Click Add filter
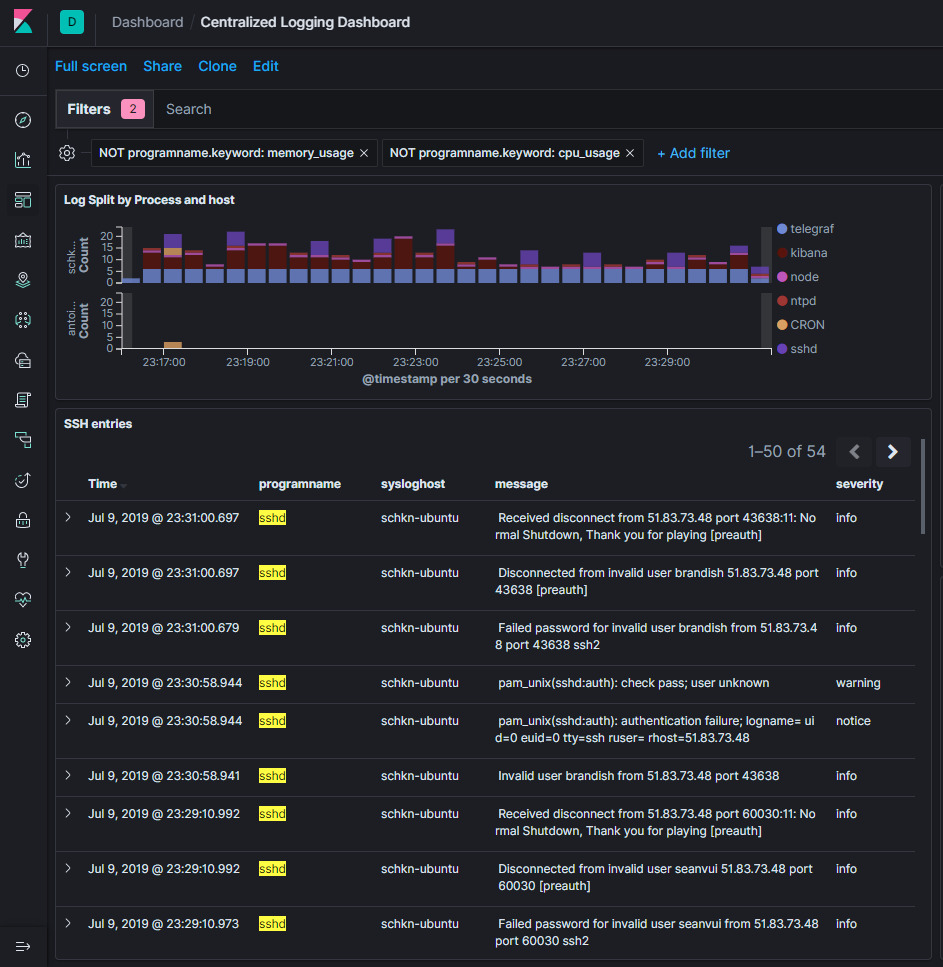Image resolution: width=943 pixels, height=967 pixels. (693, 153)
